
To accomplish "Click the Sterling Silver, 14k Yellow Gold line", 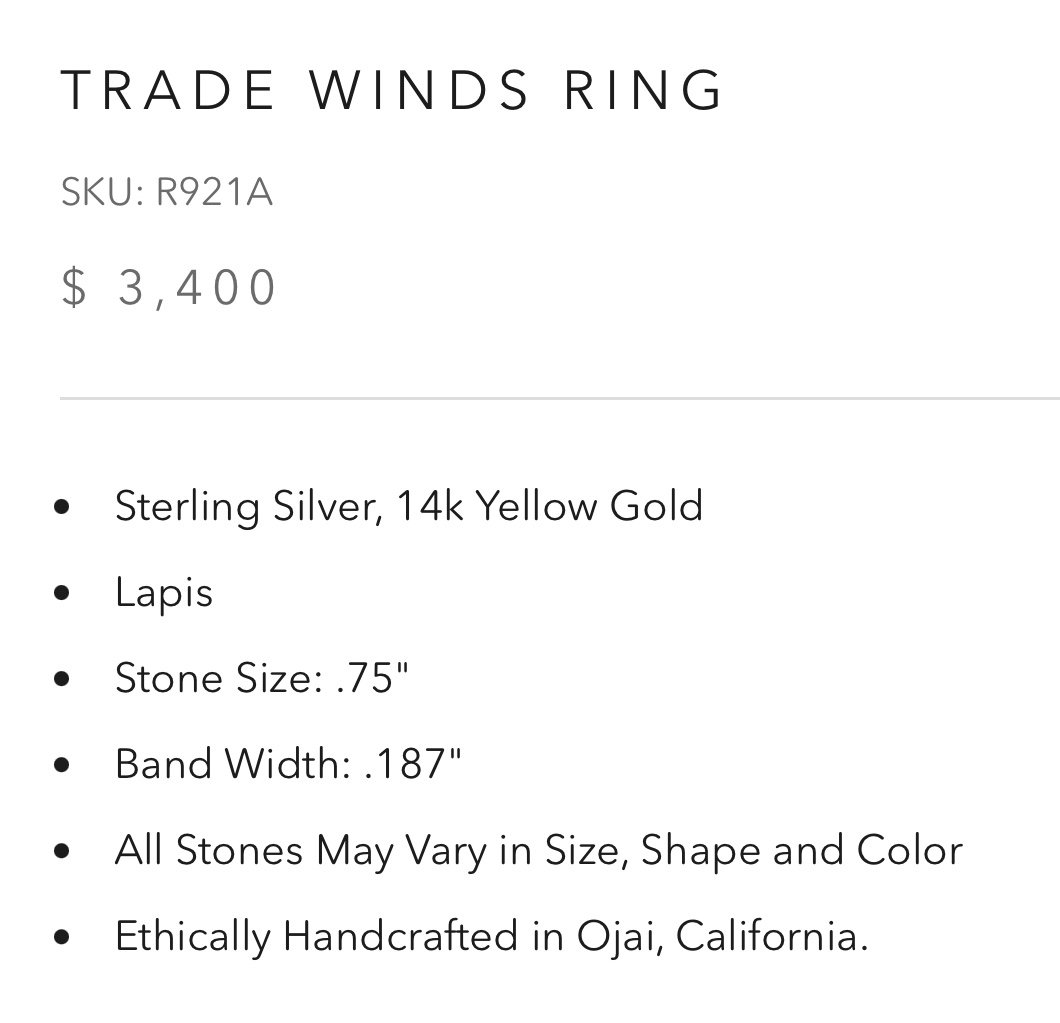I will 409,506.
